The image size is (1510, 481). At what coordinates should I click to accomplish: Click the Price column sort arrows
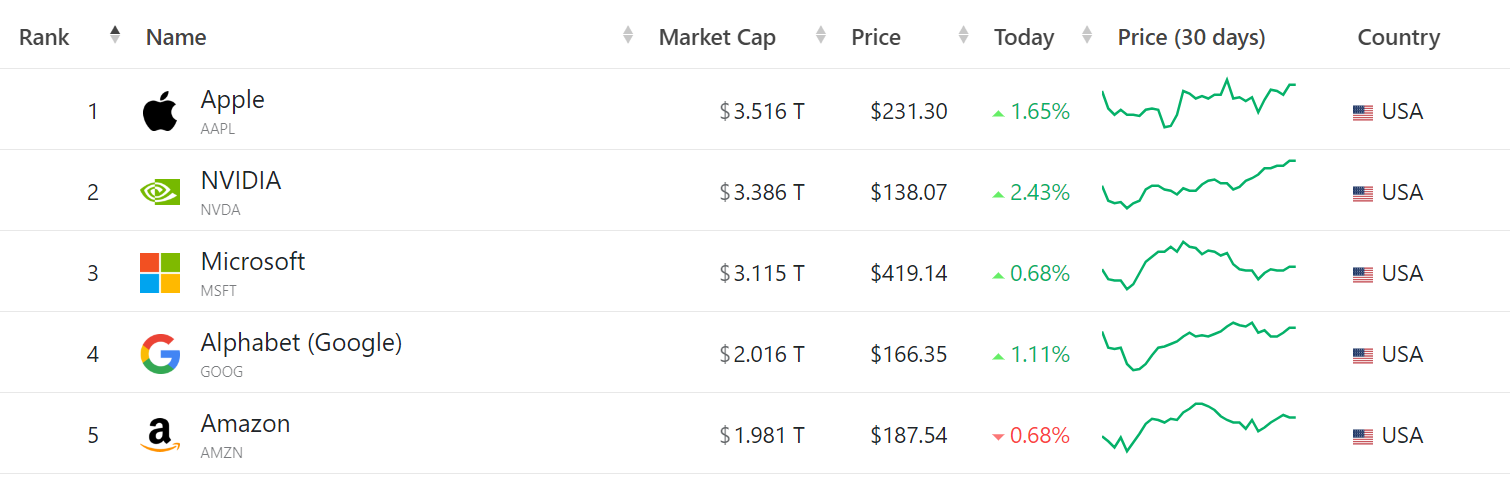point(963,36)
